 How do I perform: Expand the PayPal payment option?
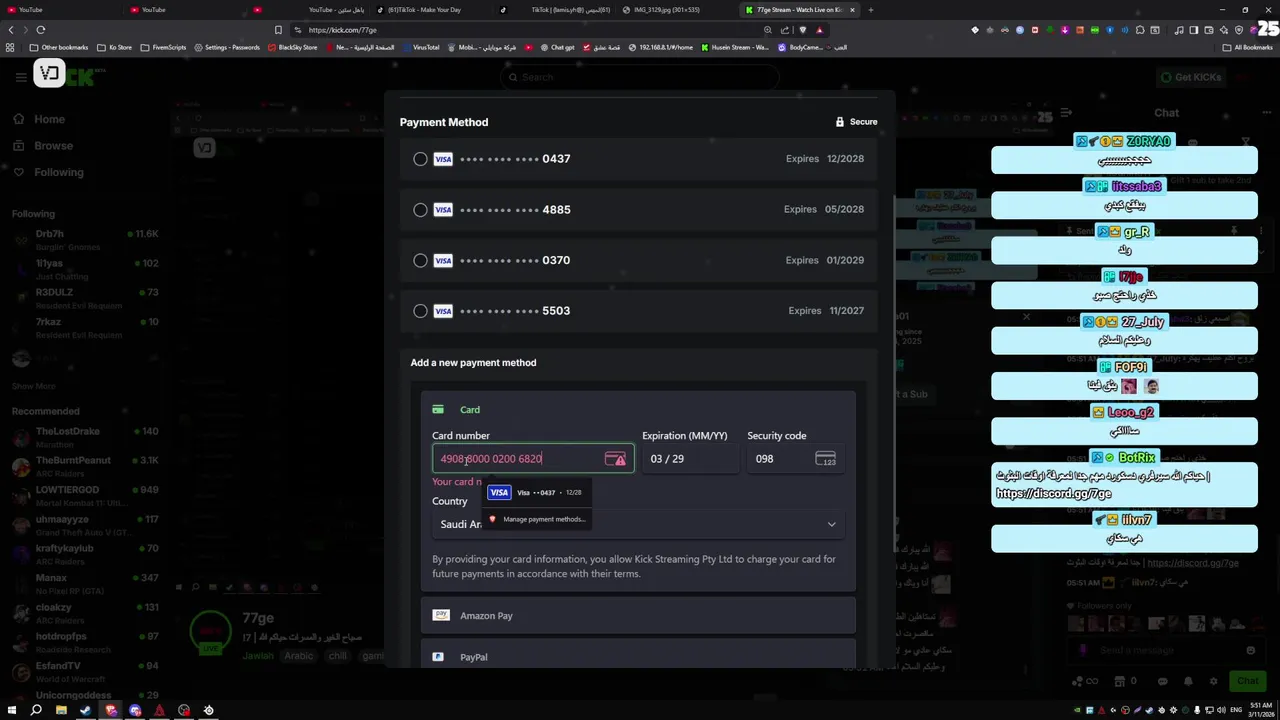[x=638, y=657]
